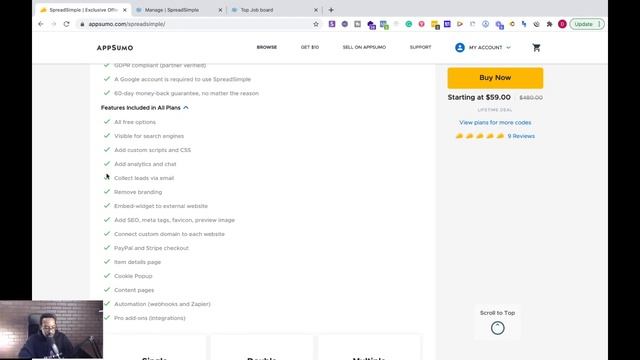
Task: Click the Grammarly green extension icon
Action: click(409, 24)
